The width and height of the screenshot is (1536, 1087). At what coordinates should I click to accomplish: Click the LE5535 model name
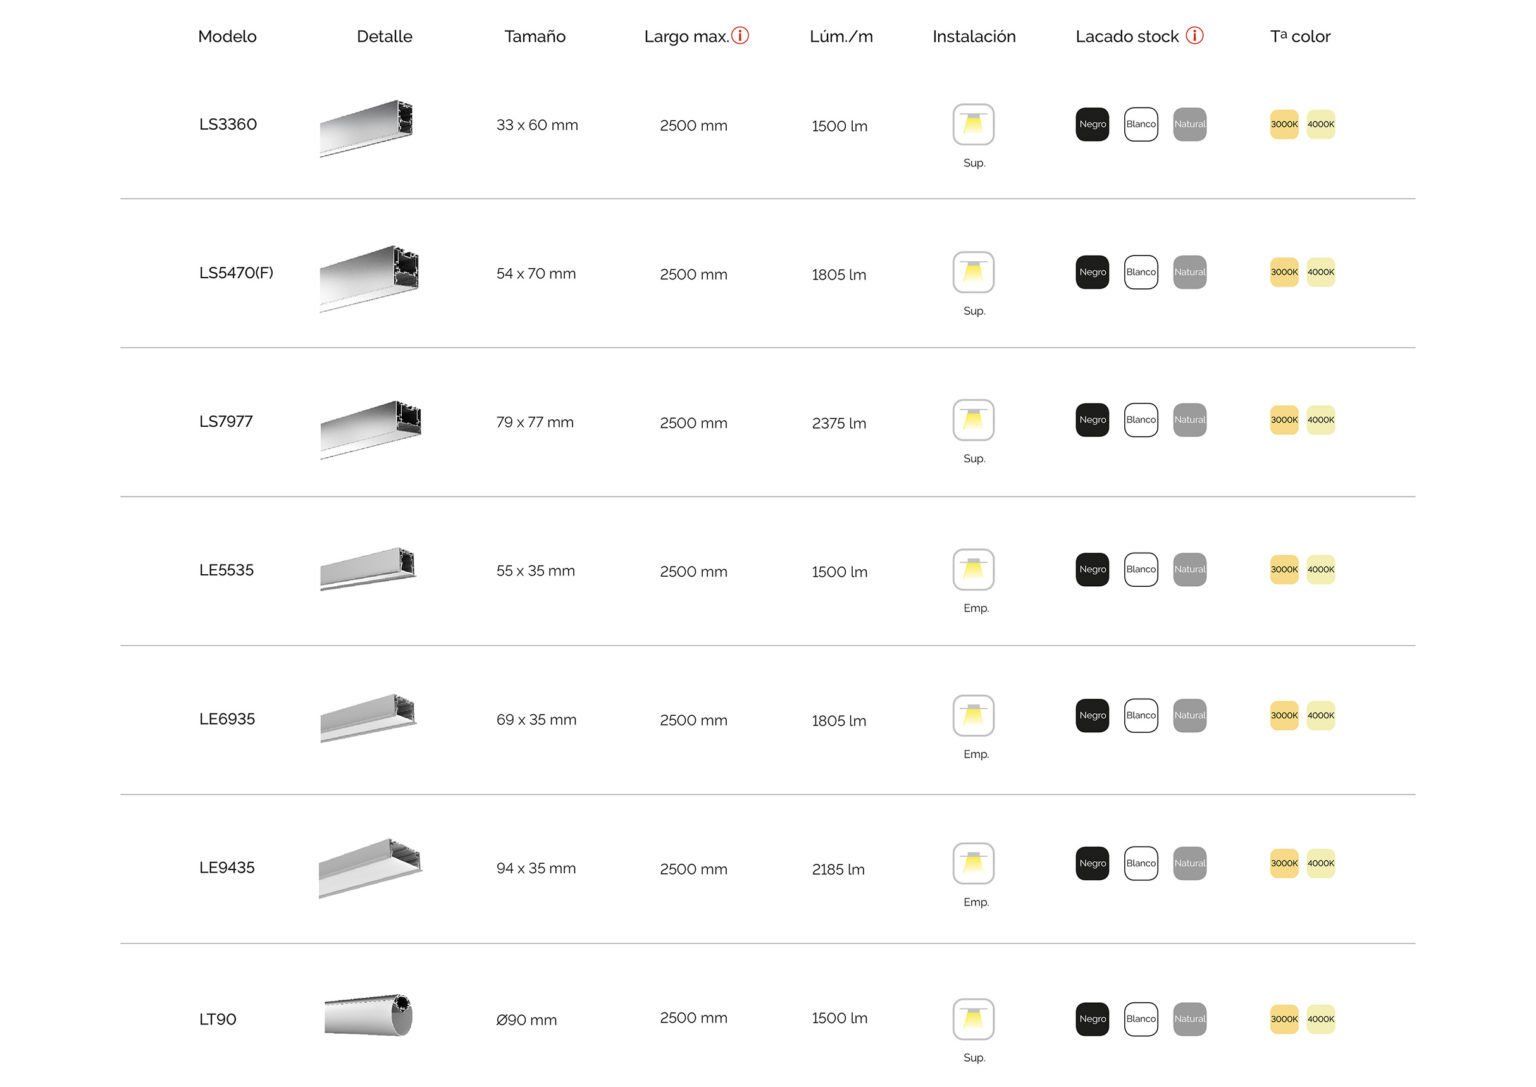click(226, 570)
